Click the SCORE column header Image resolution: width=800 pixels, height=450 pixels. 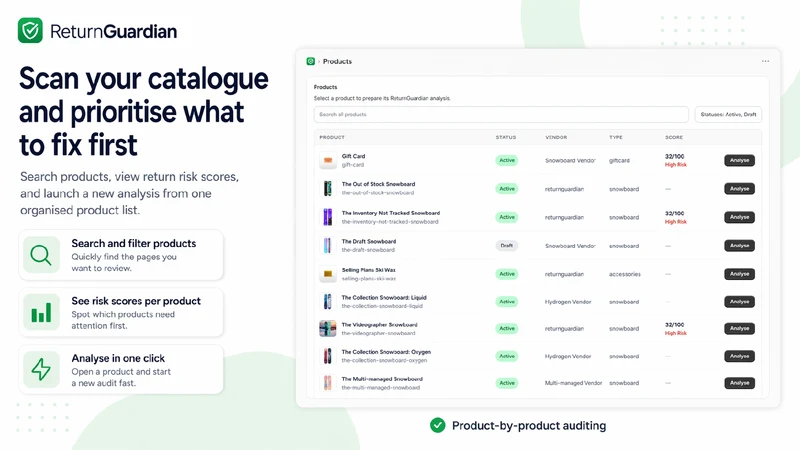(x=674, y=137)
